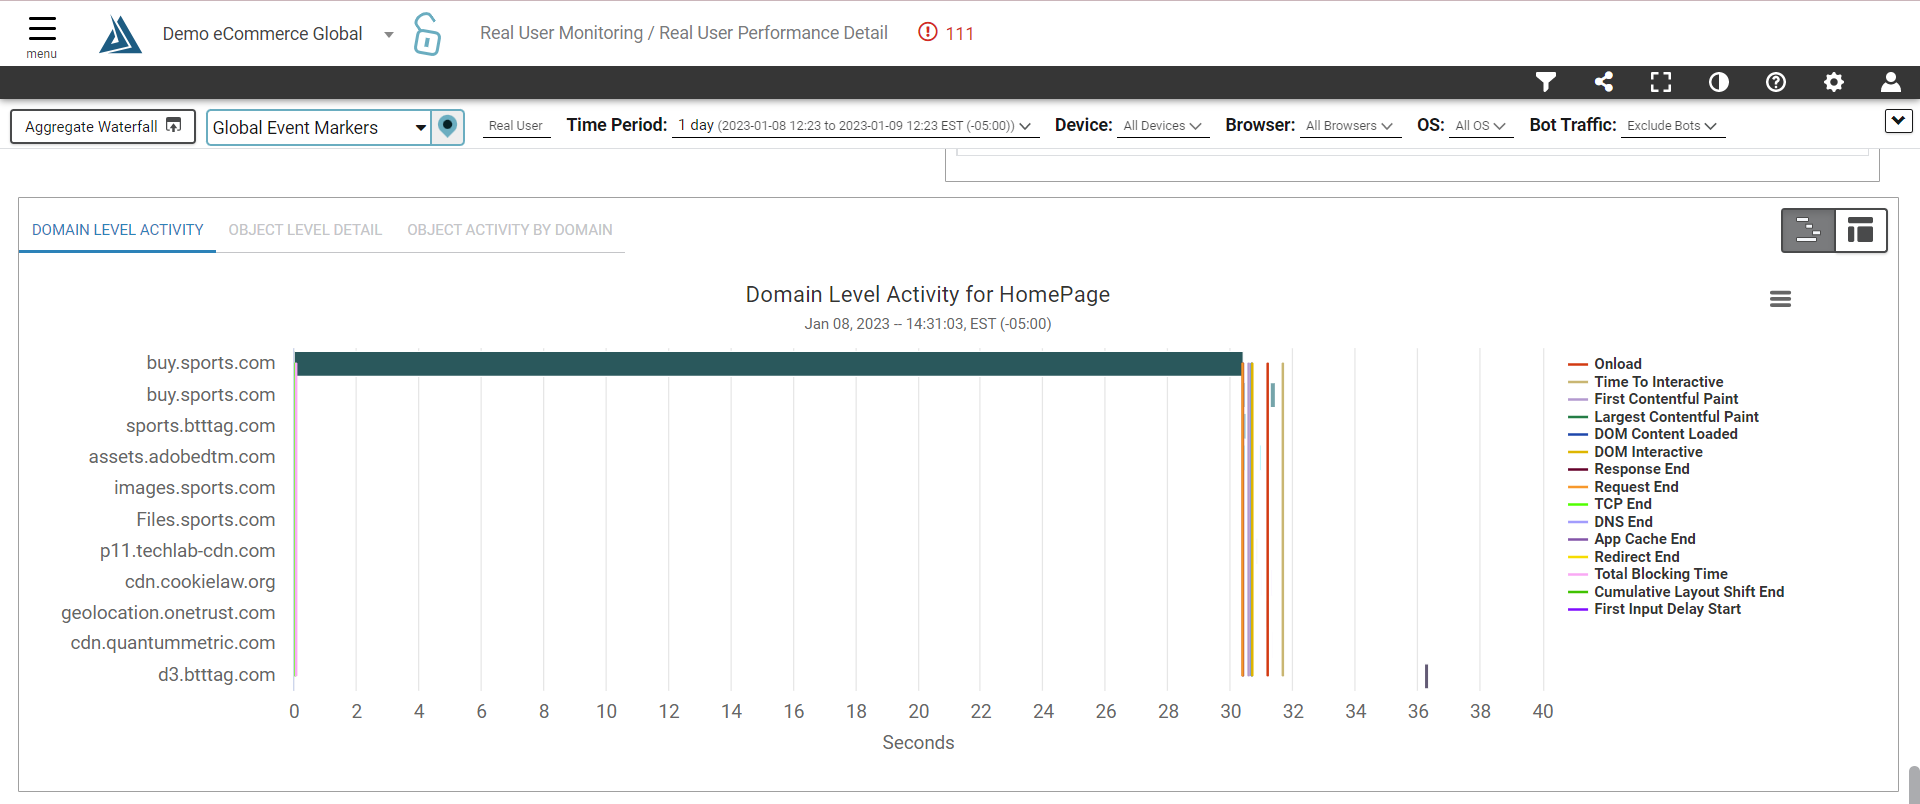This screenshot has height=804, width=1920.
Task: Select the Object Level Detail tab
Action: (305, 230)
